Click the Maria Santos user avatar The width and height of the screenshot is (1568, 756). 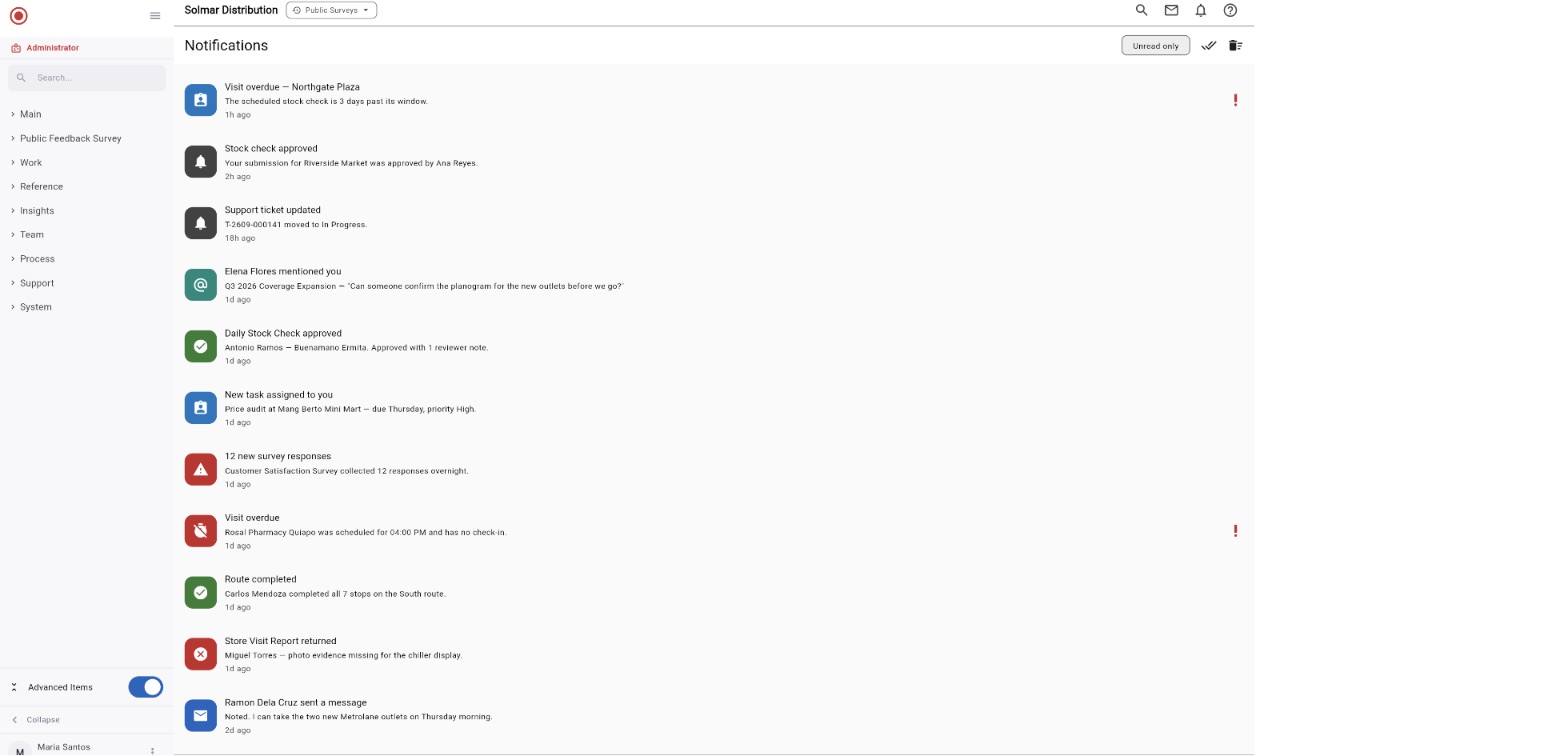pyautogui.click(x=20, y=750)
